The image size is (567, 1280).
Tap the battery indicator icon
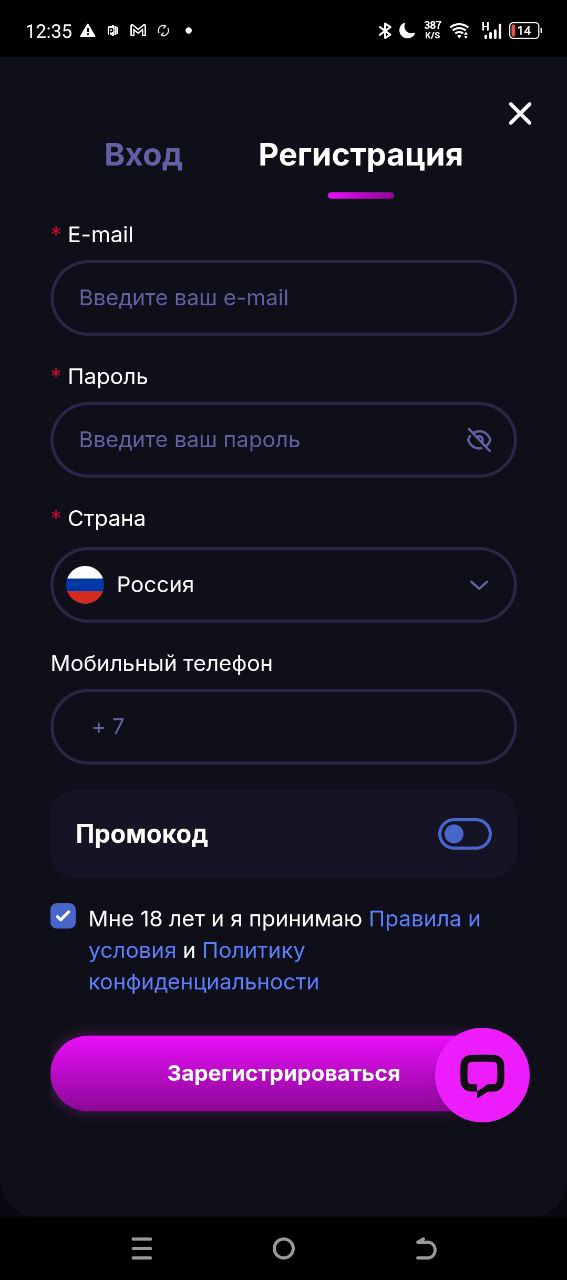coord(525,31)
